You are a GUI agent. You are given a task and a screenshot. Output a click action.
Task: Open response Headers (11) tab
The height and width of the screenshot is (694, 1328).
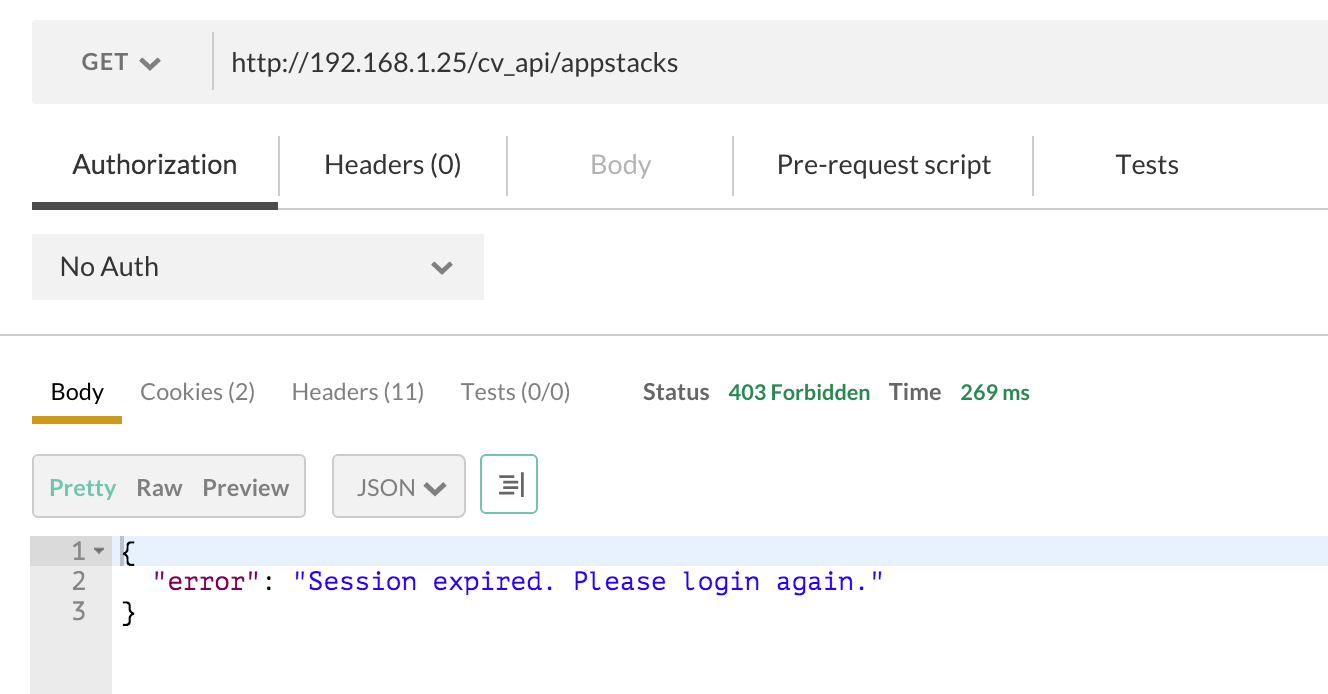click(x=357, y=392)
